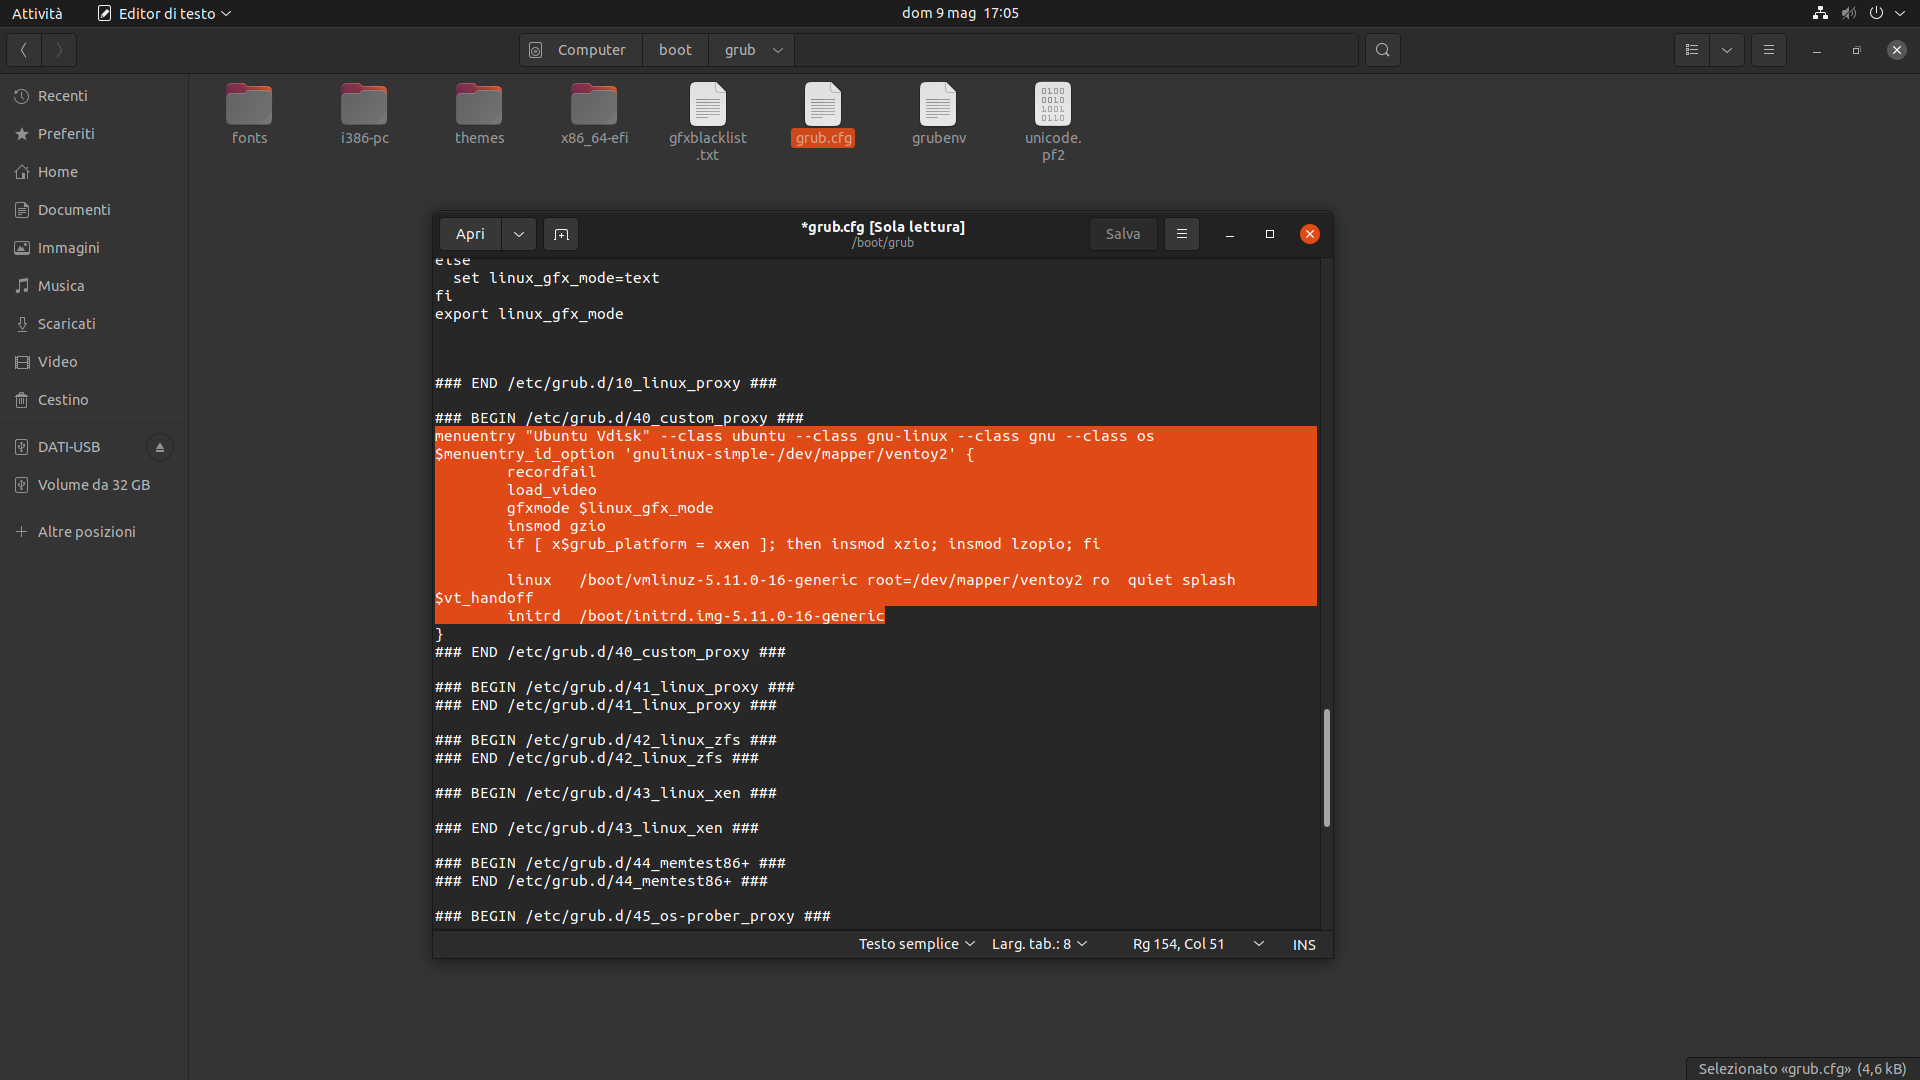Click line '### END /etc/grub.d/10_linux_proxy ###'
This screenshot has height=1080, width=1920.
pos(606,383)
